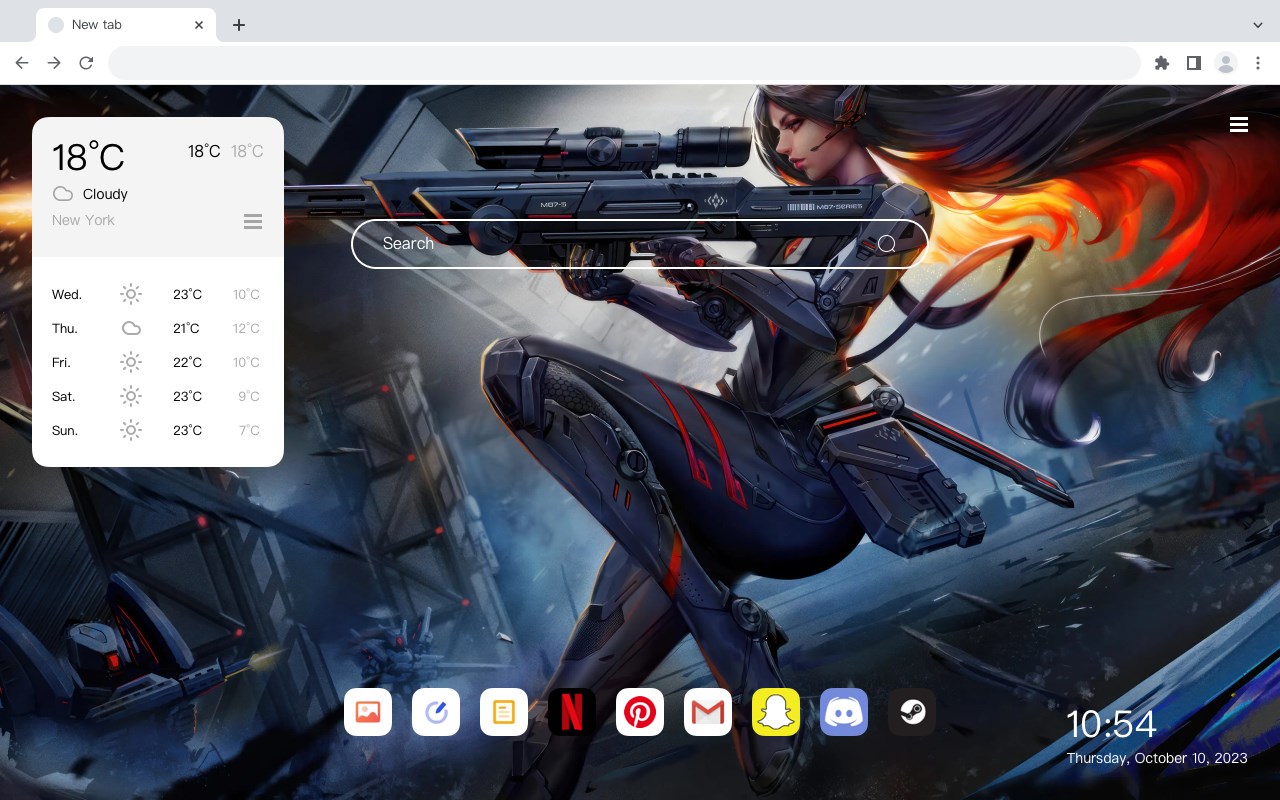The image size is (1280, 800).
Task: Click the 10:54 clock display
Action: [1111, 724]
